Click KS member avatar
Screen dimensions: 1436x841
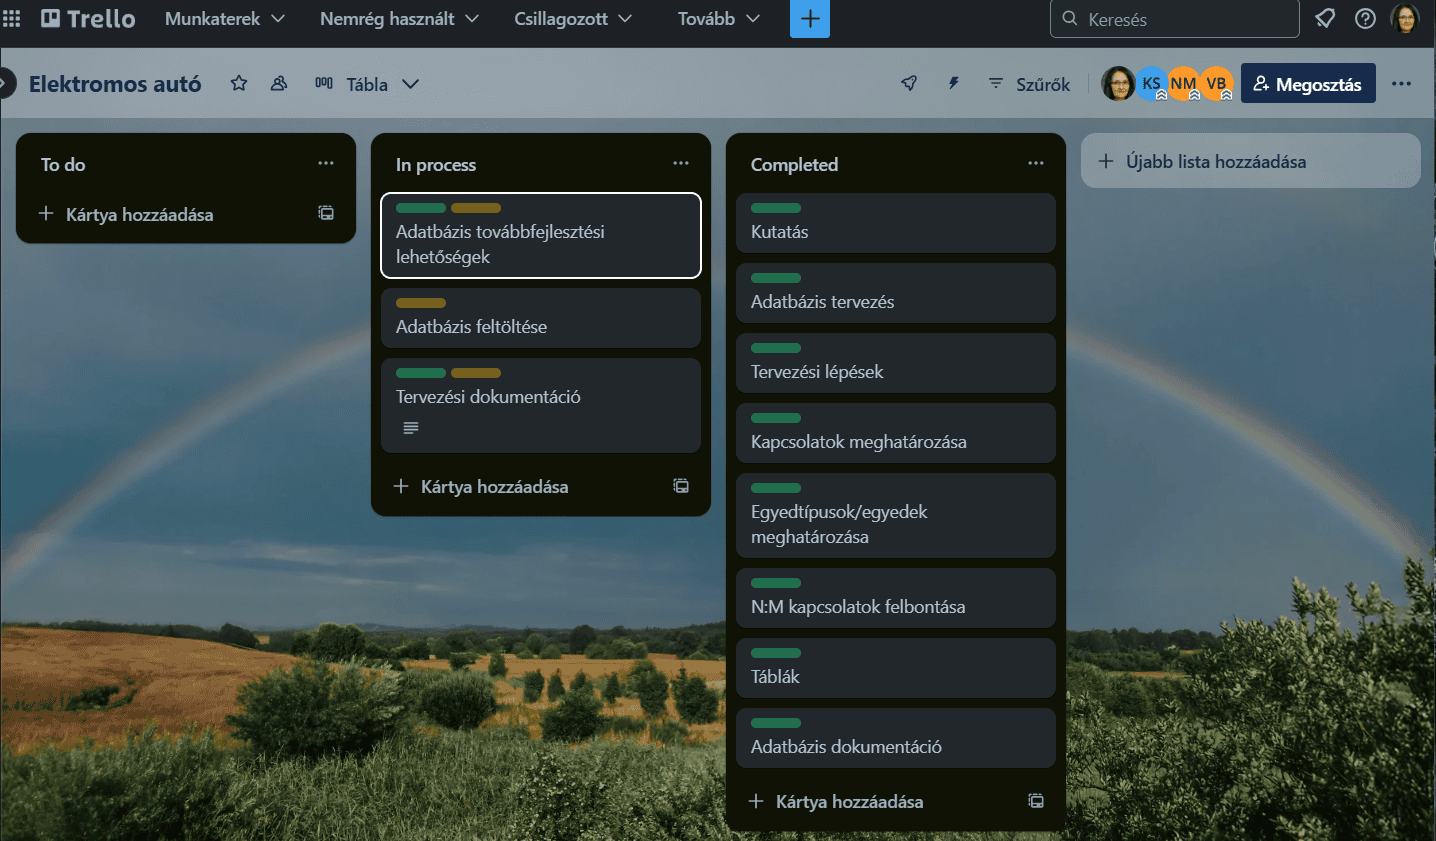tap(1151, 84)
